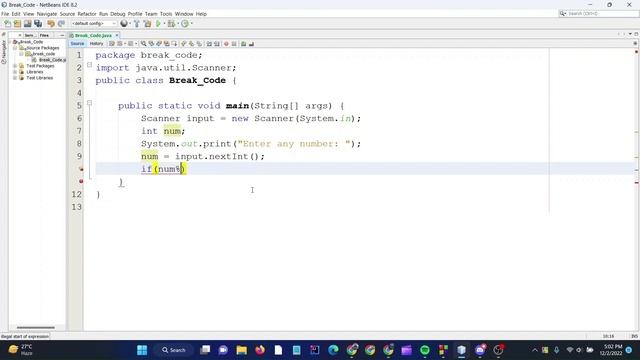Open the Team menu
Screen dimensions: 640x360
151,14
